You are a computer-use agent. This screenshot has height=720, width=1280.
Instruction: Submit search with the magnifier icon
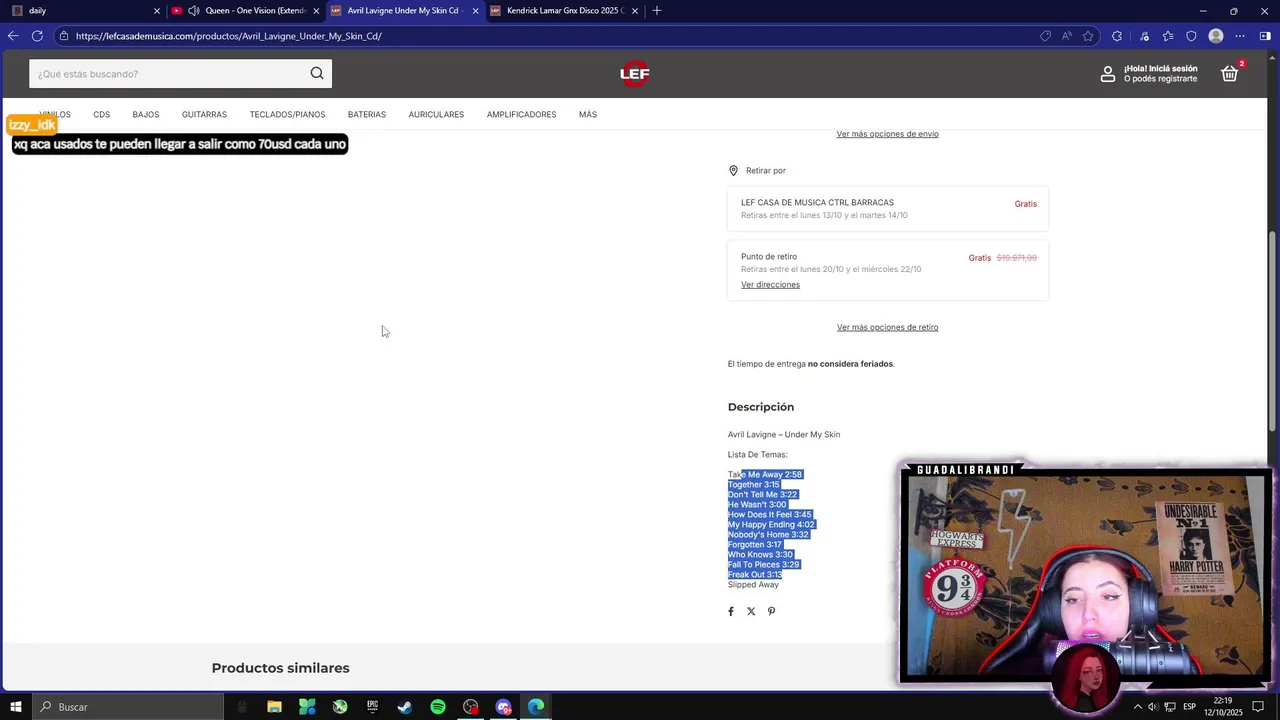[x=317, y=73]
